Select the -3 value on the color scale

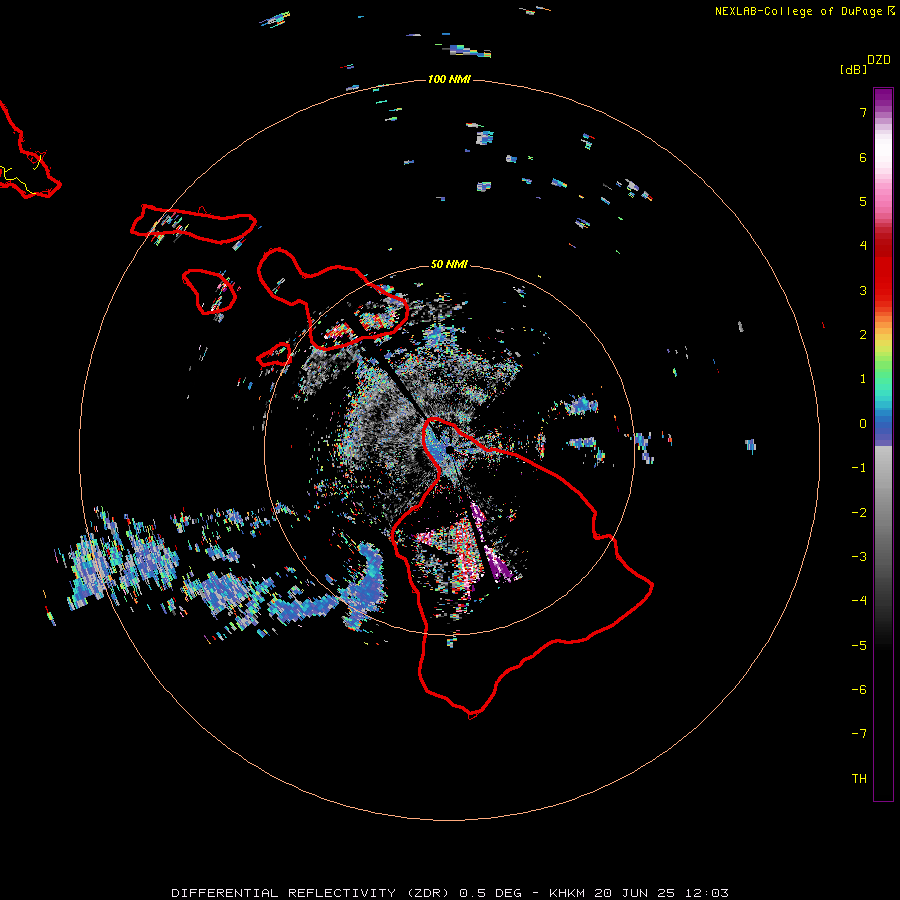(859, 557)
